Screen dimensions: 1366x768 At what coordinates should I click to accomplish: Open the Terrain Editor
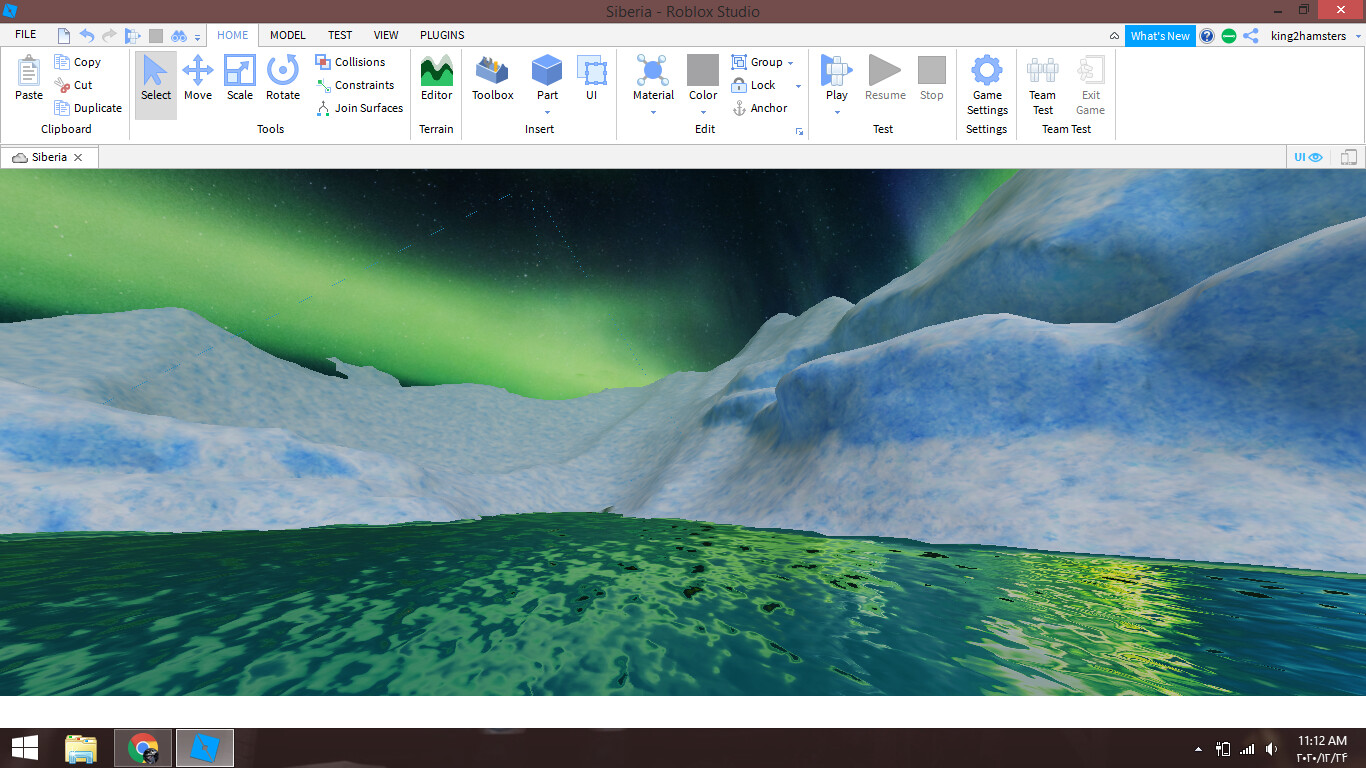tap(436, 78)
